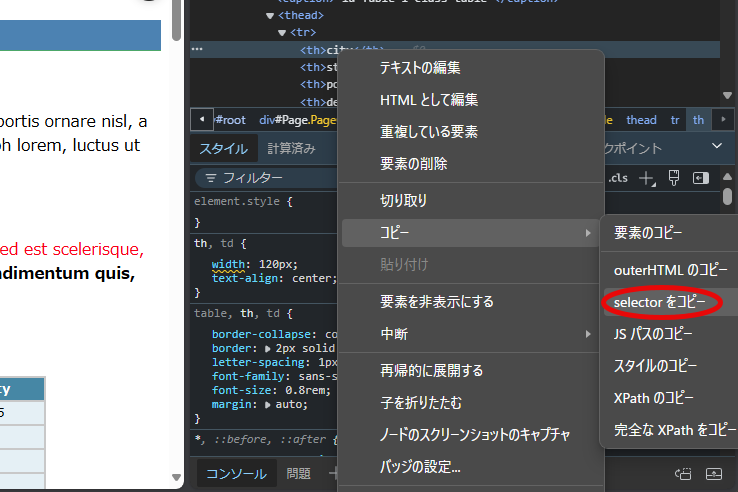Open the コンソール drawer tab

(x=236, y=474)
